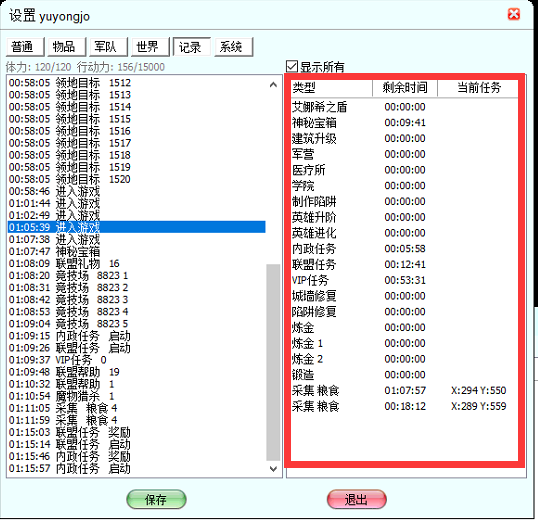Click the log list scroll up arrow
This screenshot has height=522, width=538.
coord(273,84)
